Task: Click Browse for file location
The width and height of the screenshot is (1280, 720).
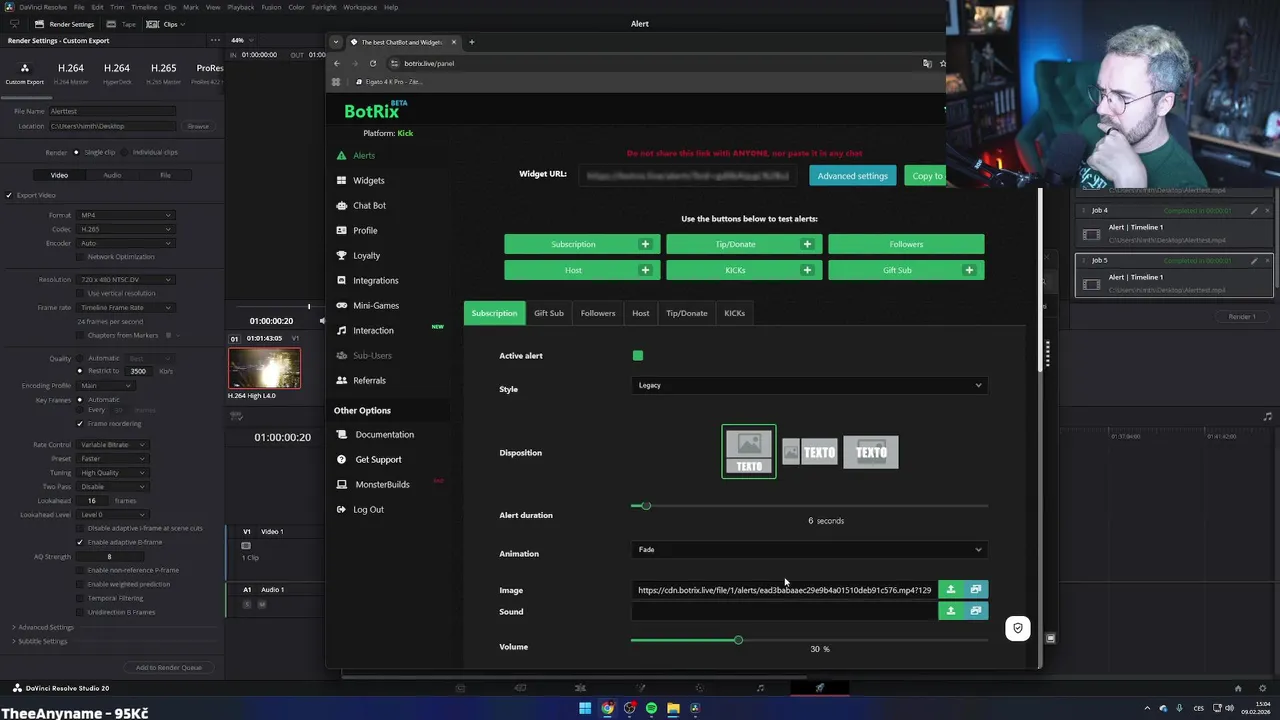Action: 198,126
